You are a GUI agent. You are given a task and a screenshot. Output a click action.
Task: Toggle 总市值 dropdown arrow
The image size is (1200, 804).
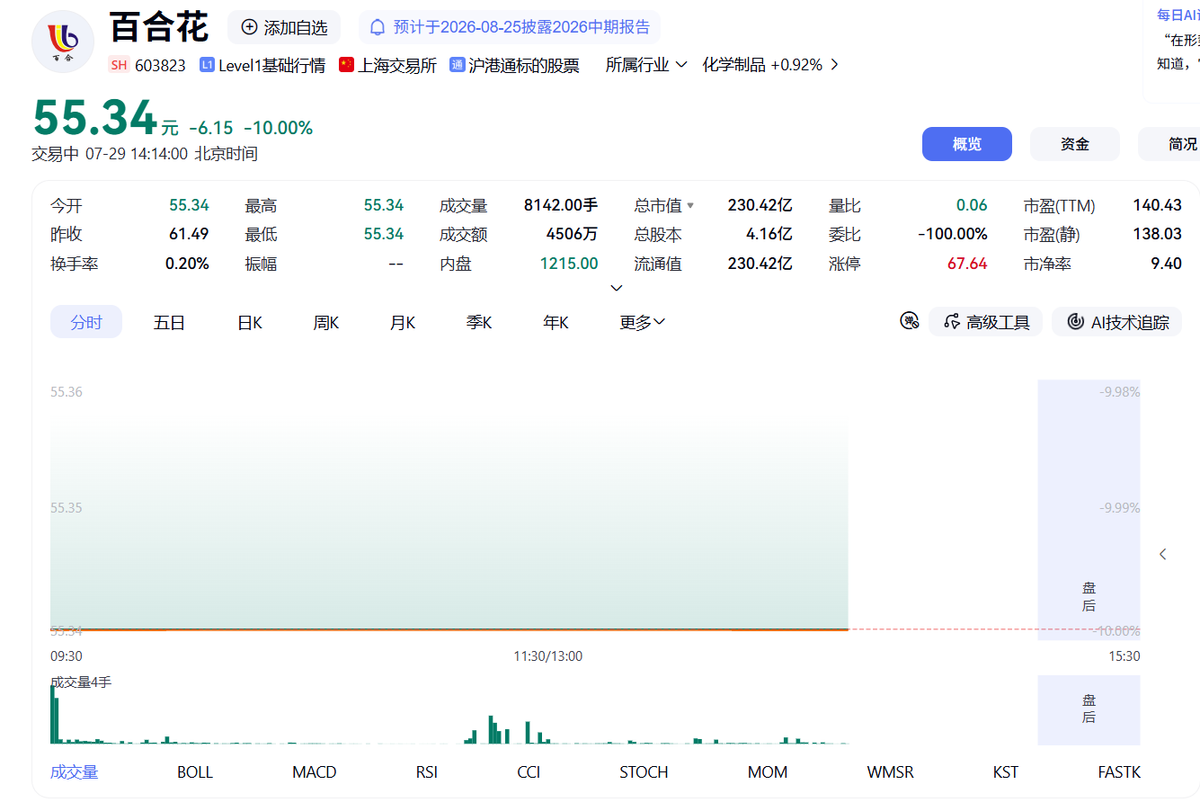[x=690, y=205]
